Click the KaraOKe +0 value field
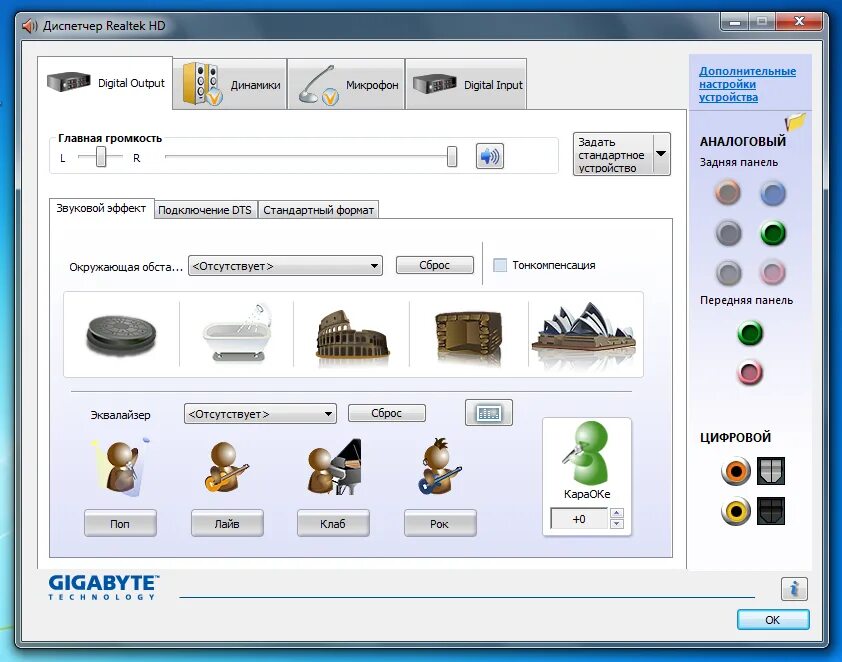 pyautogui.click(x=579, y=519)
